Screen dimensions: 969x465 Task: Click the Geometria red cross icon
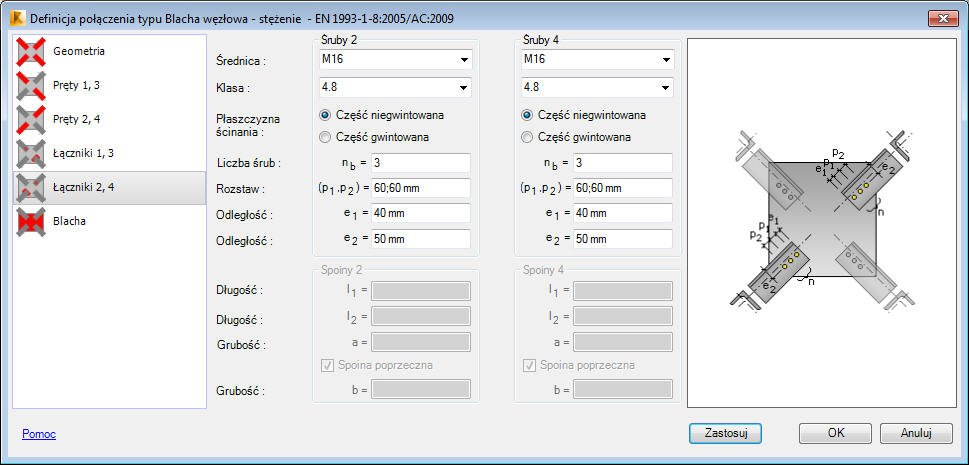click(x=31, y=51)
